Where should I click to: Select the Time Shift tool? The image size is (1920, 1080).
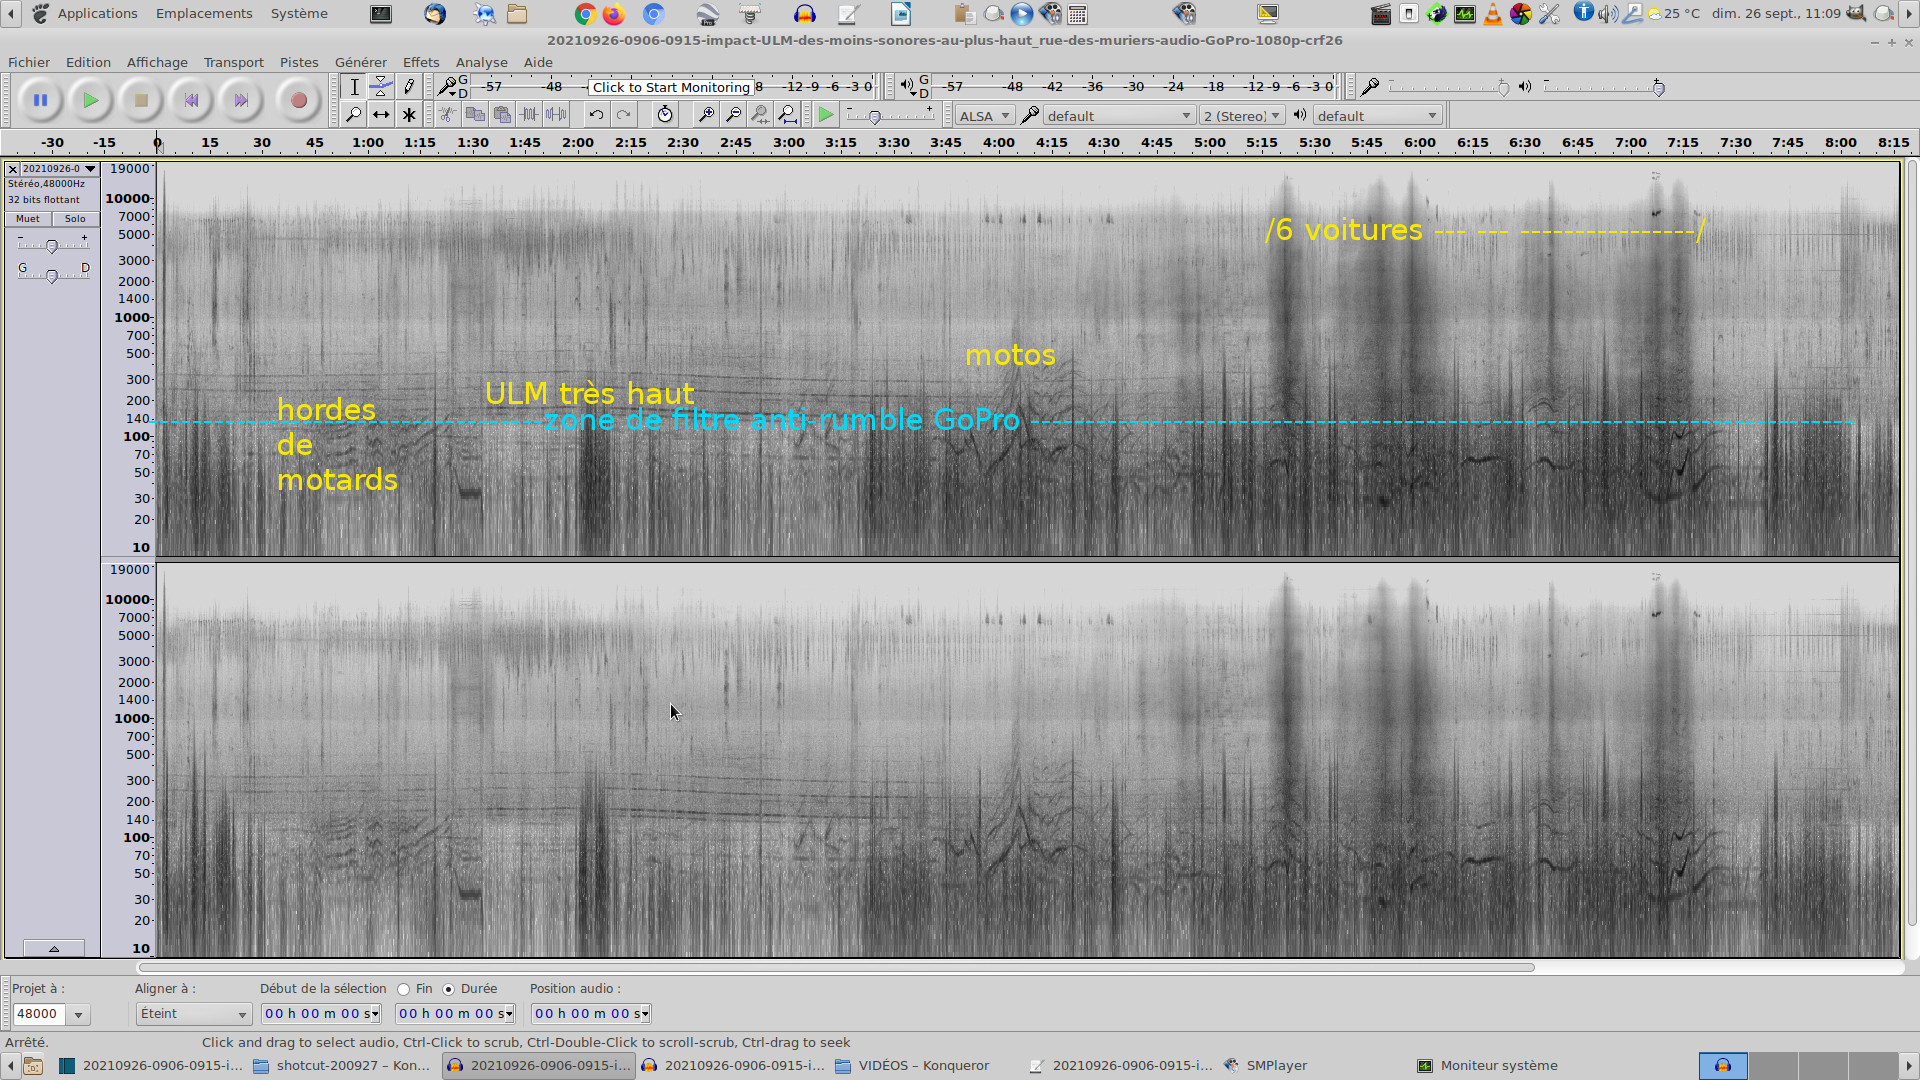[381, 115]
